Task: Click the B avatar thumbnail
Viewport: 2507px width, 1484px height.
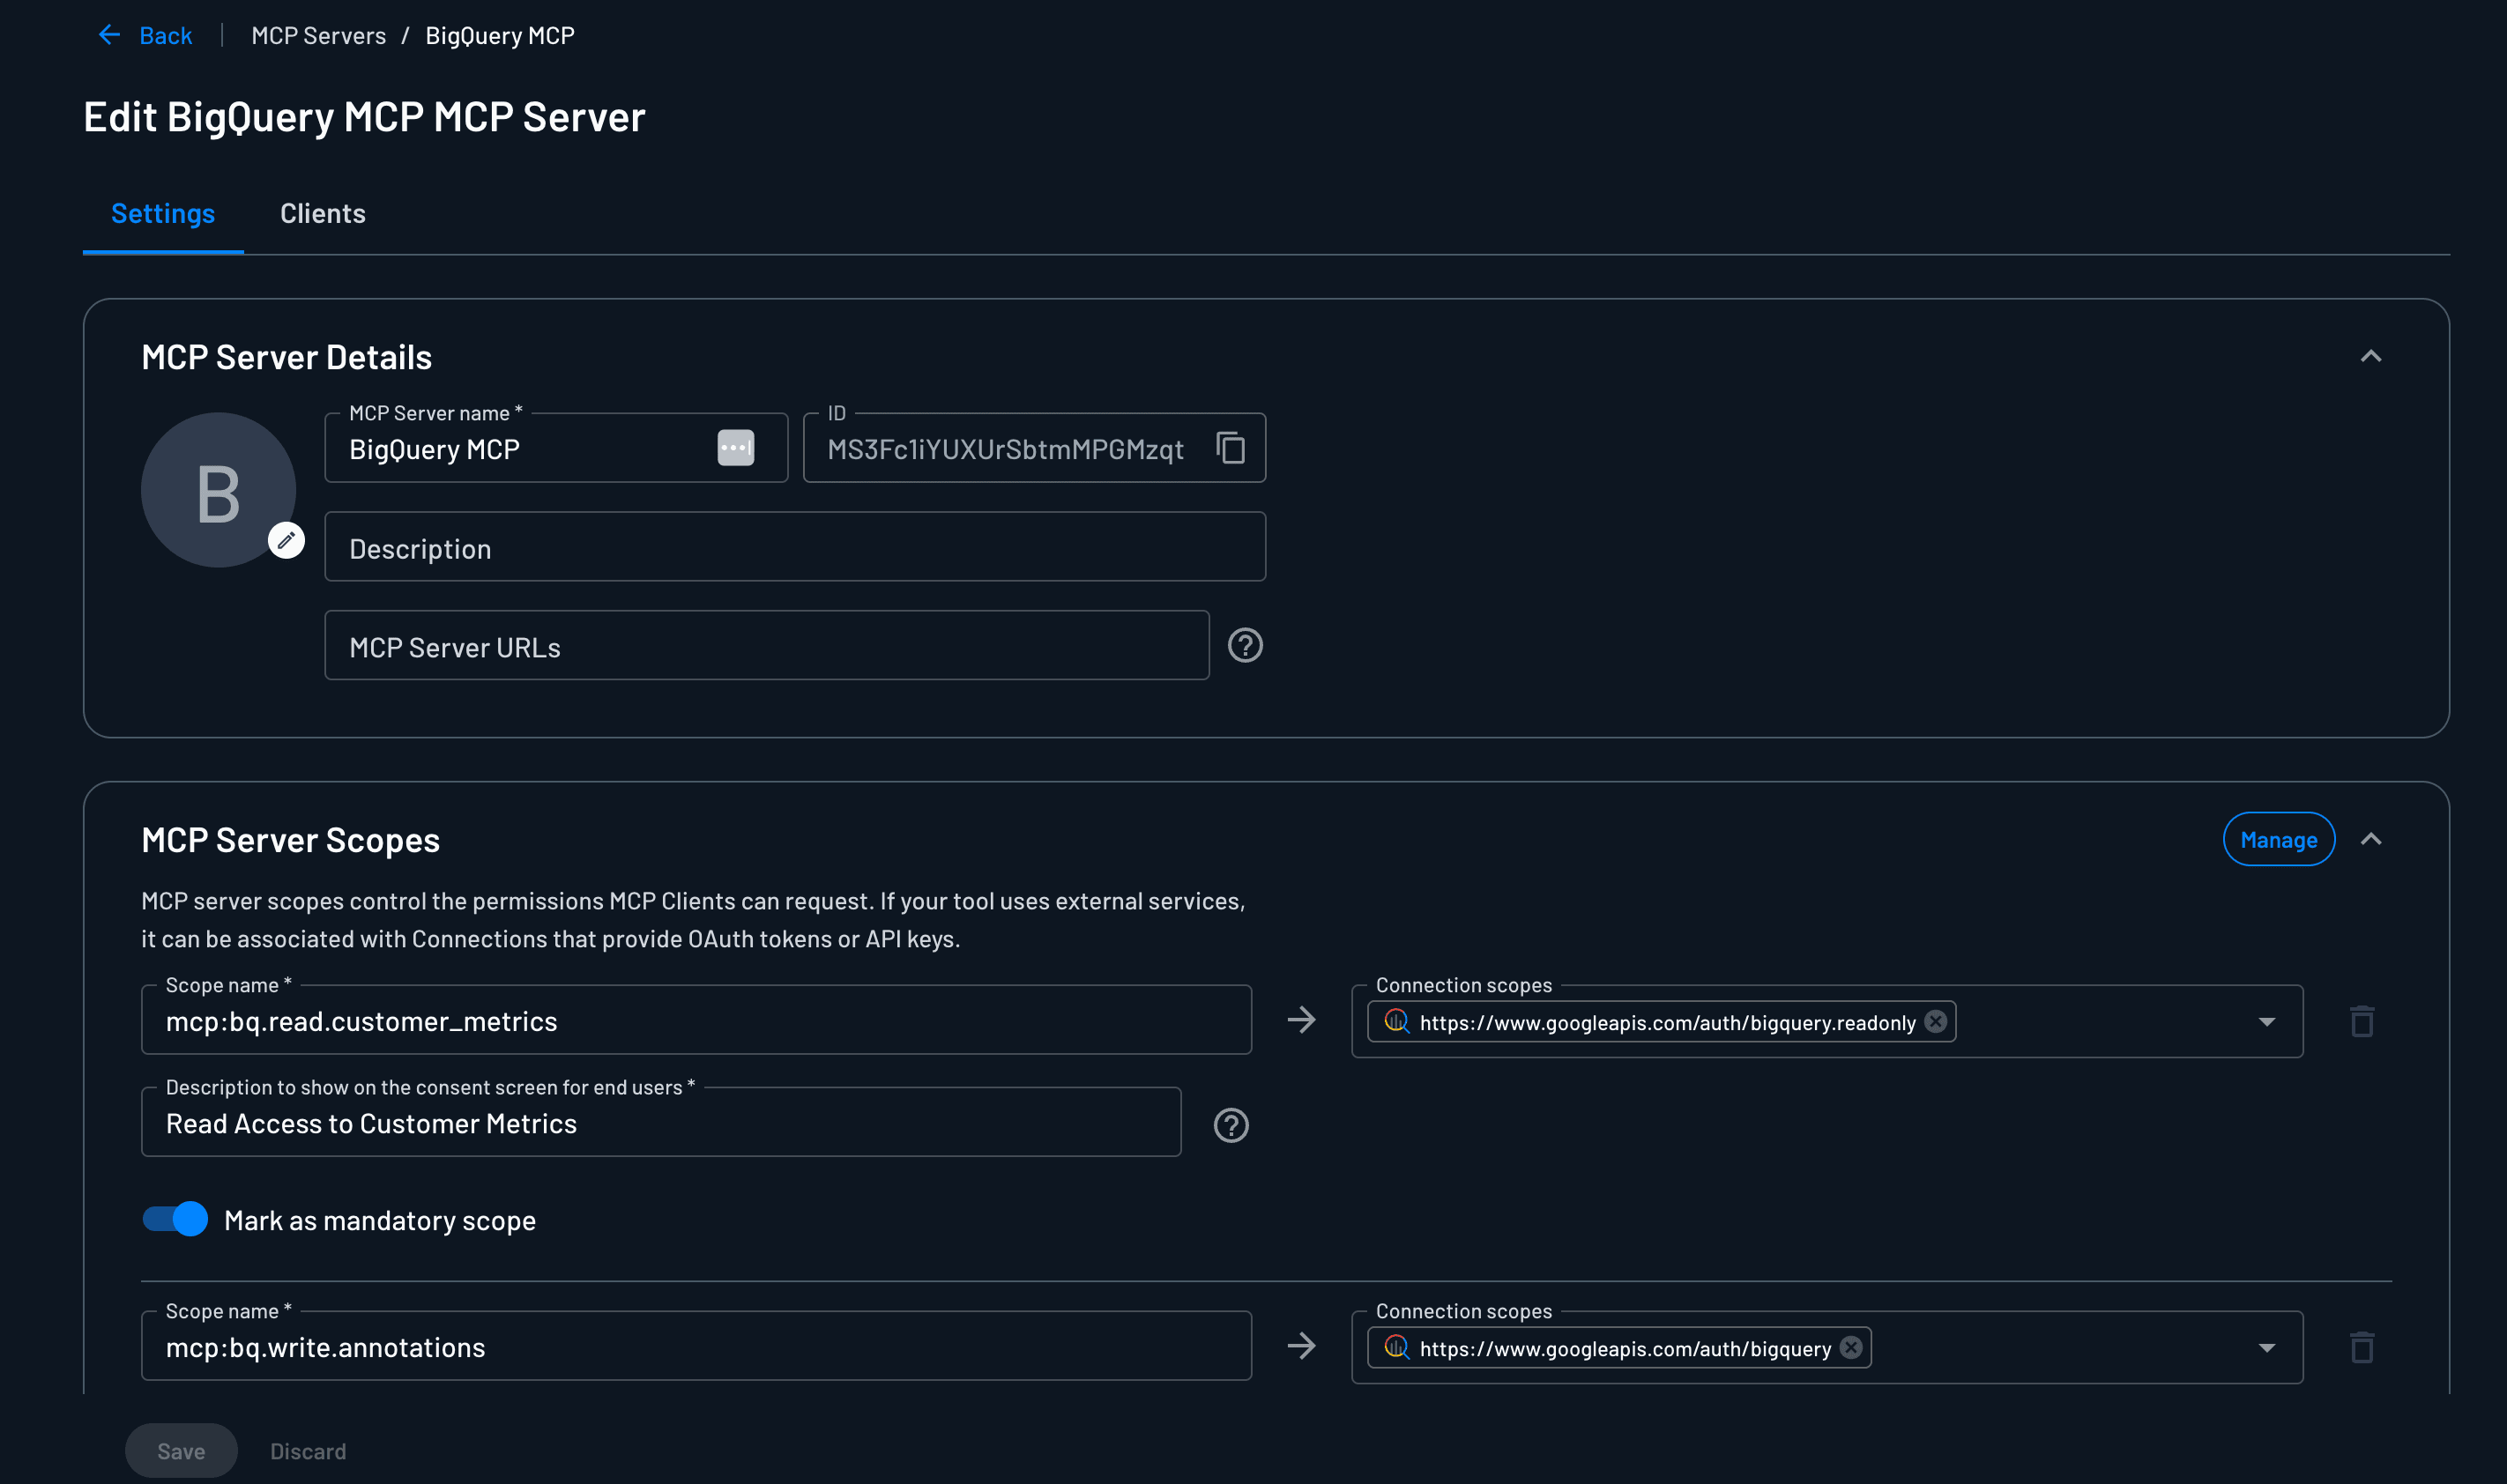Action: pos(218,490)
